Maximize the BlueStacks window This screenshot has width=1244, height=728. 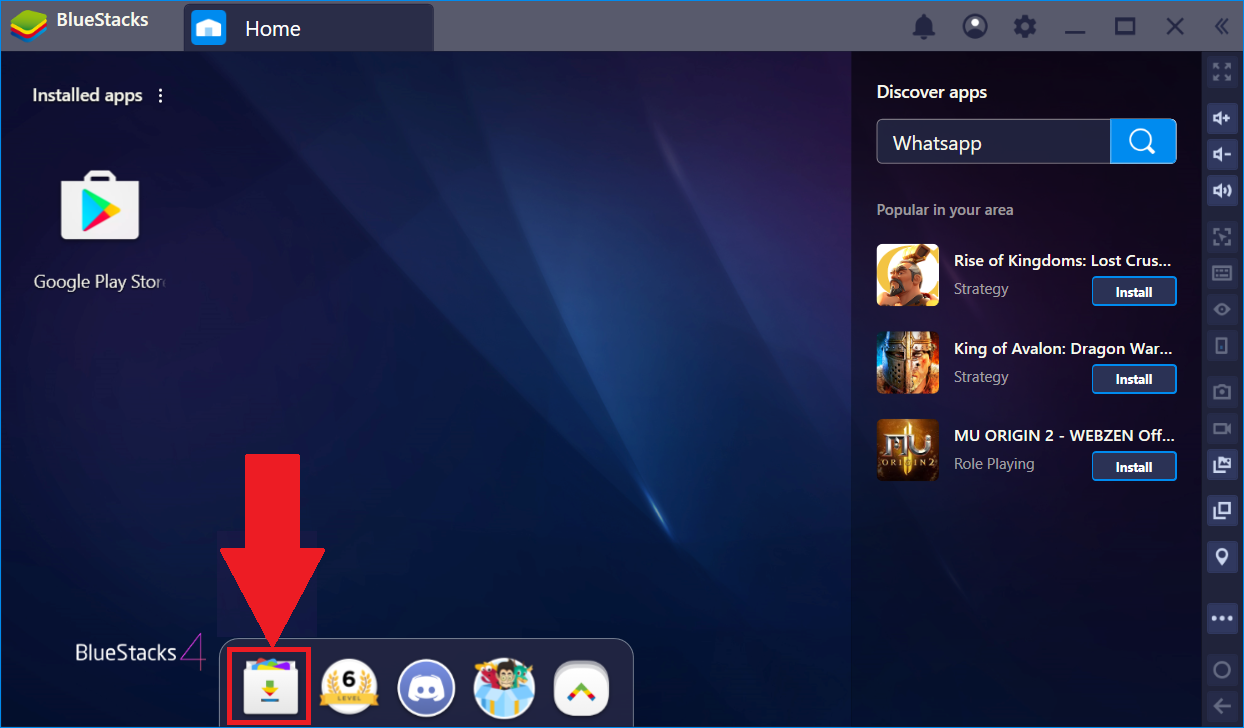coord(1125,27)
